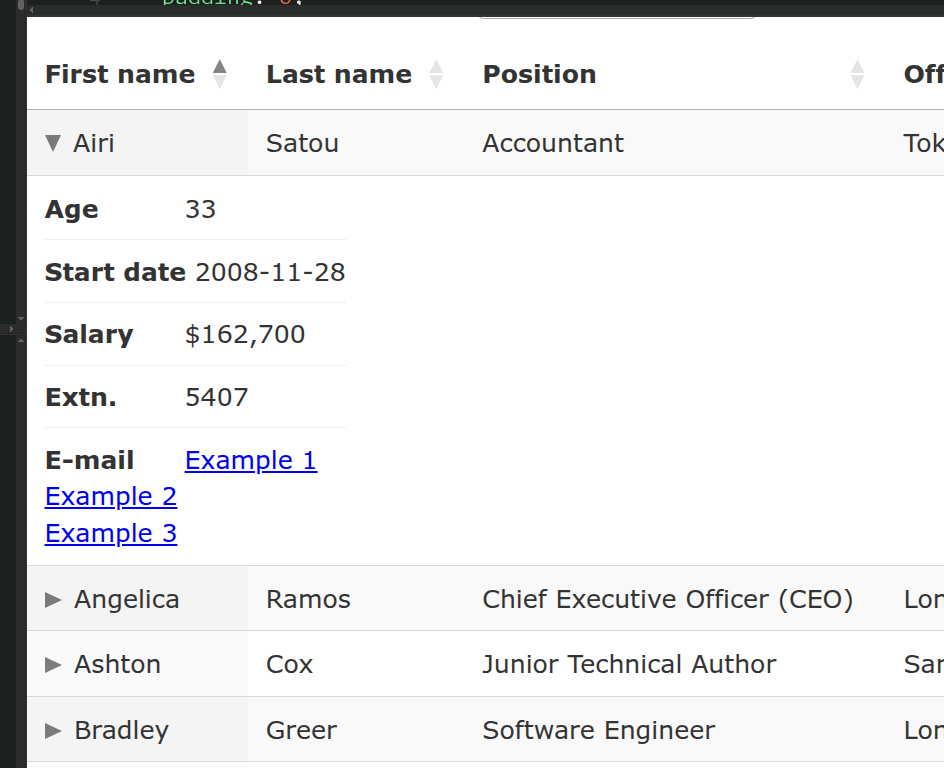Expand the Bradley row details

click(53, 730)
